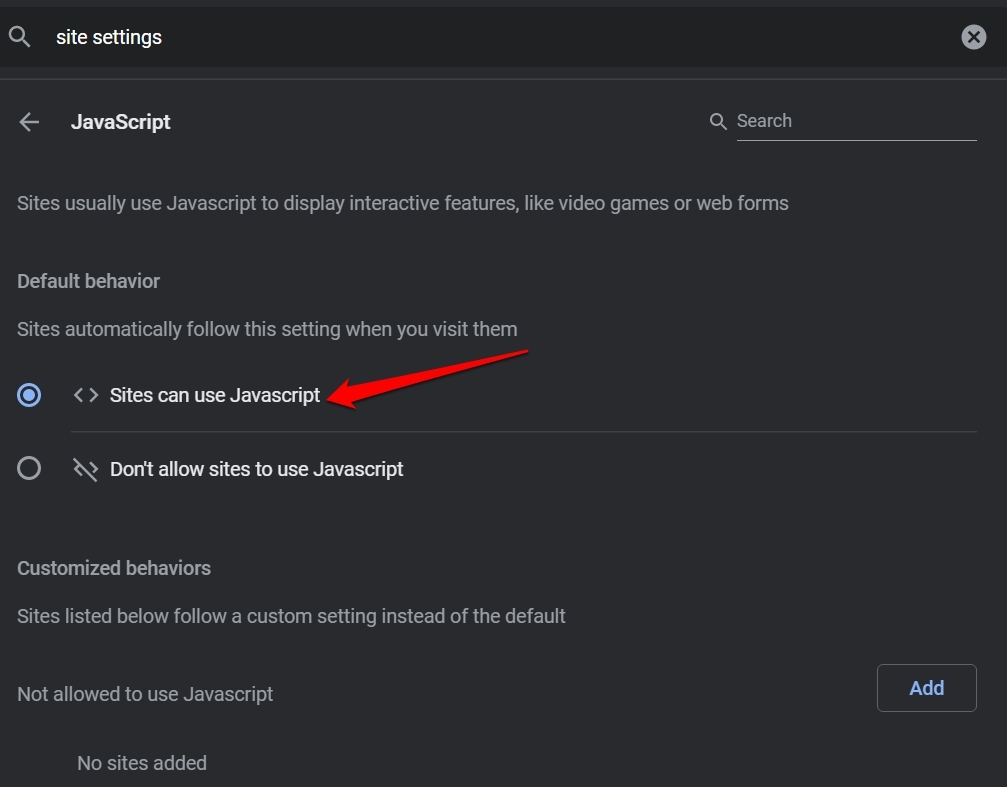This screenshot has width=1007, height=787.
Task: Click the 'JavaScript' page heading
Action: pos(121,122)
